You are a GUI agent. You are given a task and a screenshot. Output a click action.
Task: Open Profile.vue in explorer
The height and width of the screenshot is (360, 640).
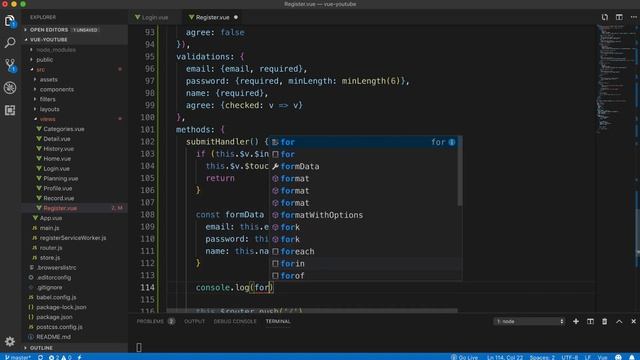point(58,189)
